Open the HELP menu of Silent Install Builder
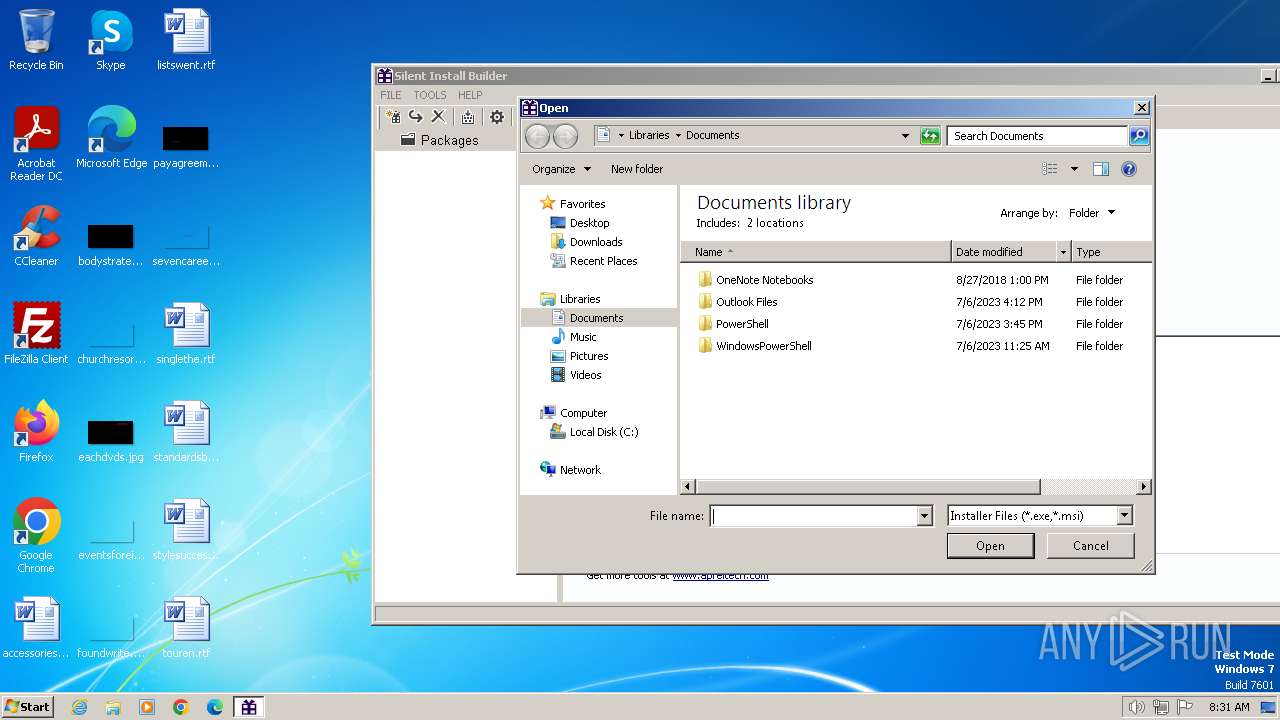 470,95
